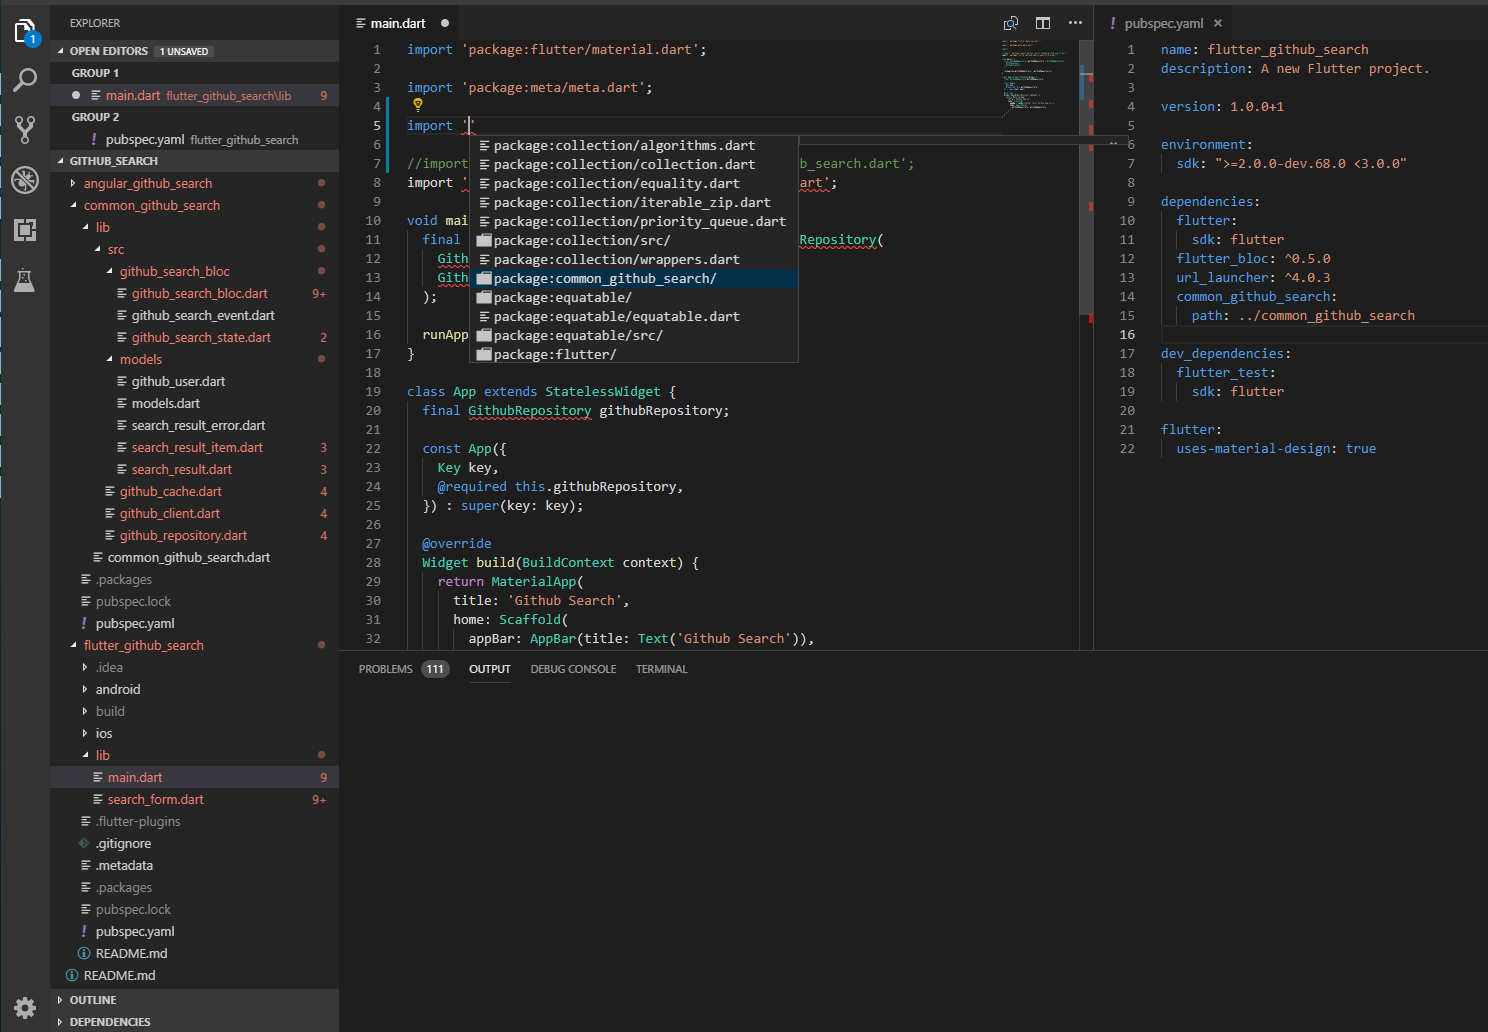This screenshot has height=1032, width=1488.
Task: Collapse the OPEN EDITORS section
Action: click(61, 51)
